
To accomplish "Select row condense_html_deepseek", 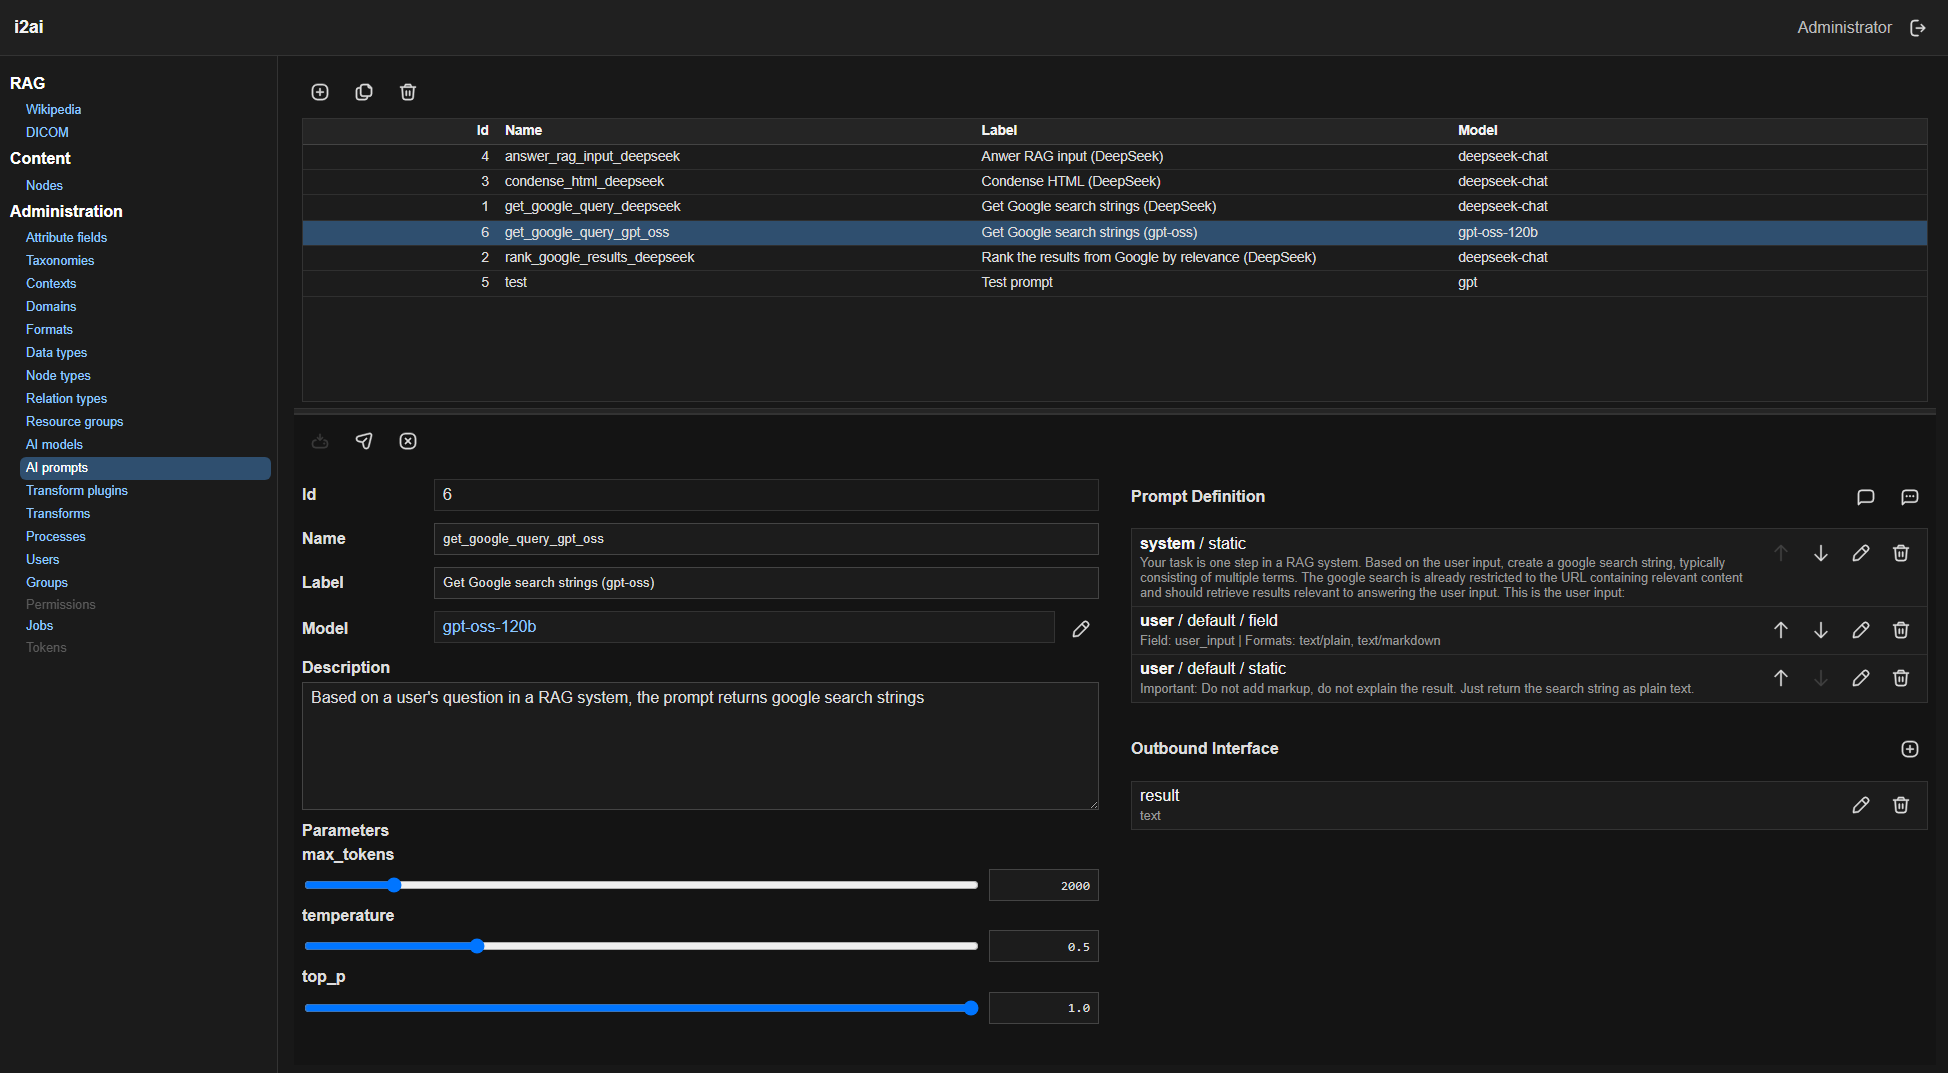I will tap(1114, 181).
